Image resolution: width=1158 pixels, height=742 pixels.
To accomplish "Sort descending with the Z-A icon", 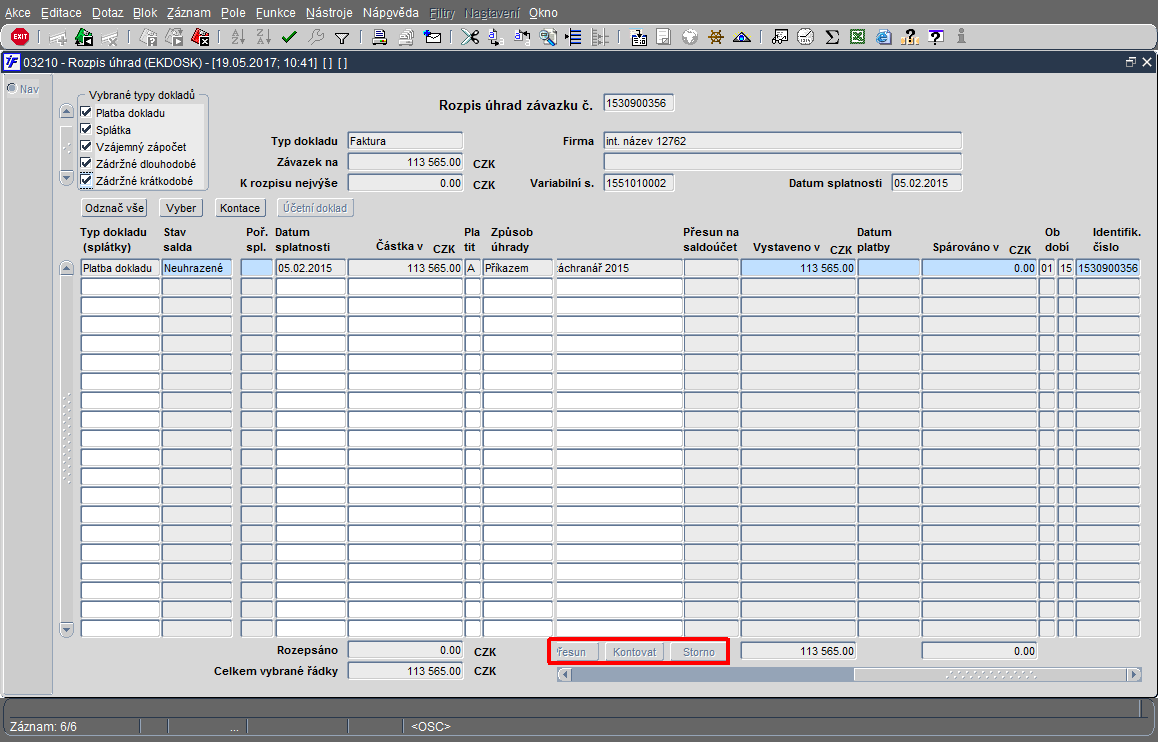I will (264, 37).
